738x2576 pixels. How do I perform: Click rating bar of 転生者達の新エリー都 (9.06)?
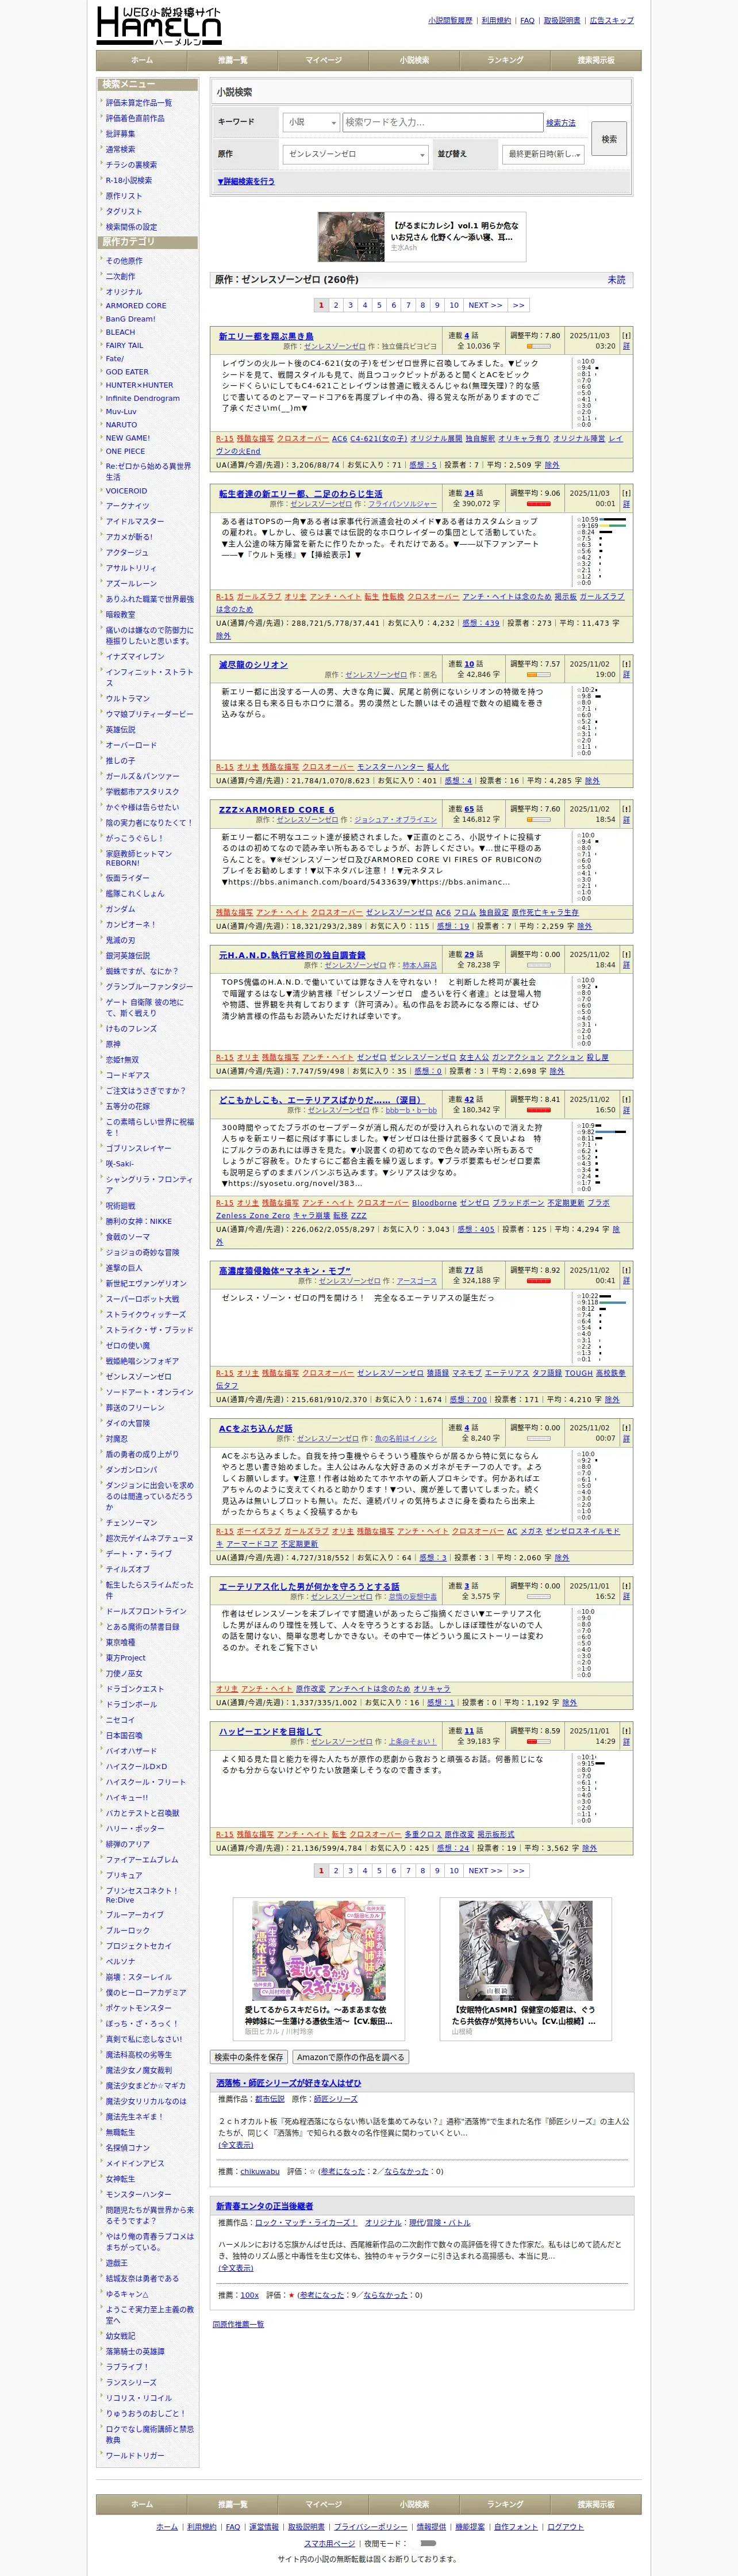[538, 504]
